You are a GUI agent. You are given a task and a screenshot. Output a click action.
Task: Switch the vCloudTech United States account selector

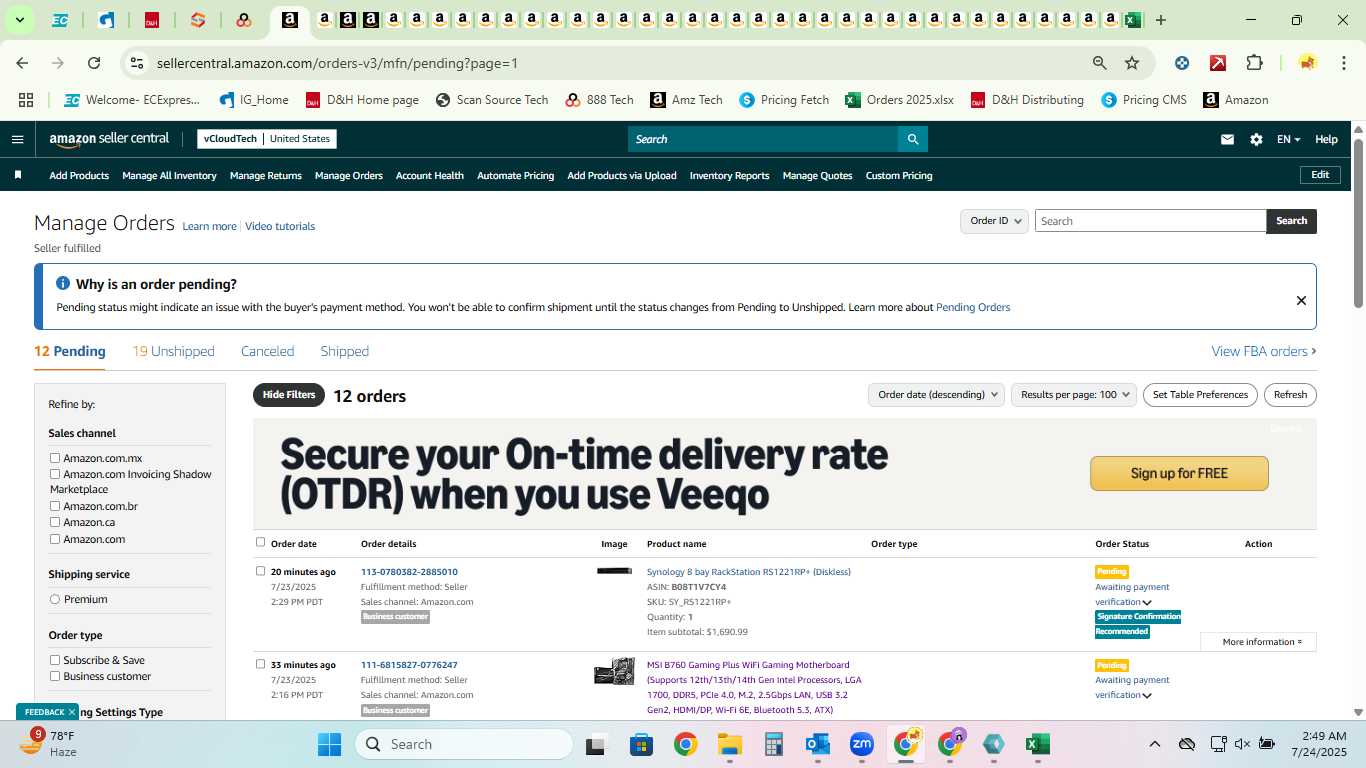click(x=267, y=139)
